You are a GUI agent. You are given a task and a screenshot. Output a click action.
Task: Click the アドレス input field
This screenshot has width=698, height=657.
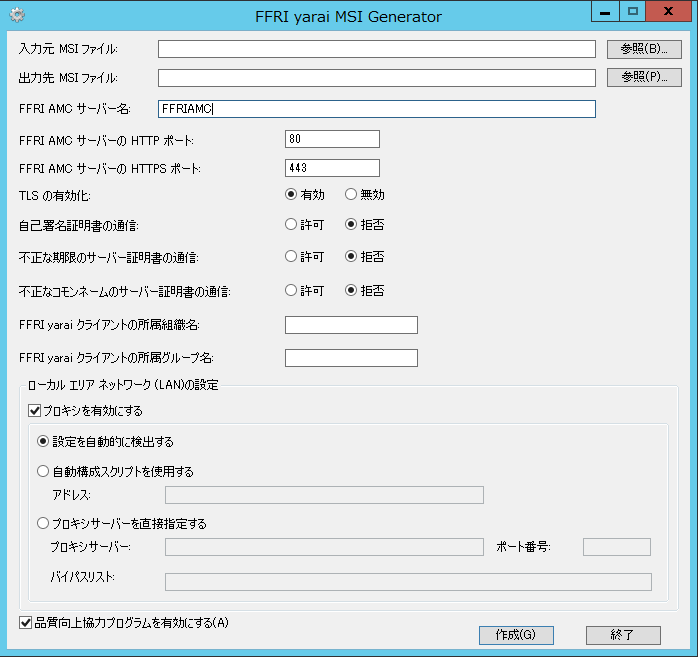(x=324, y=495)
